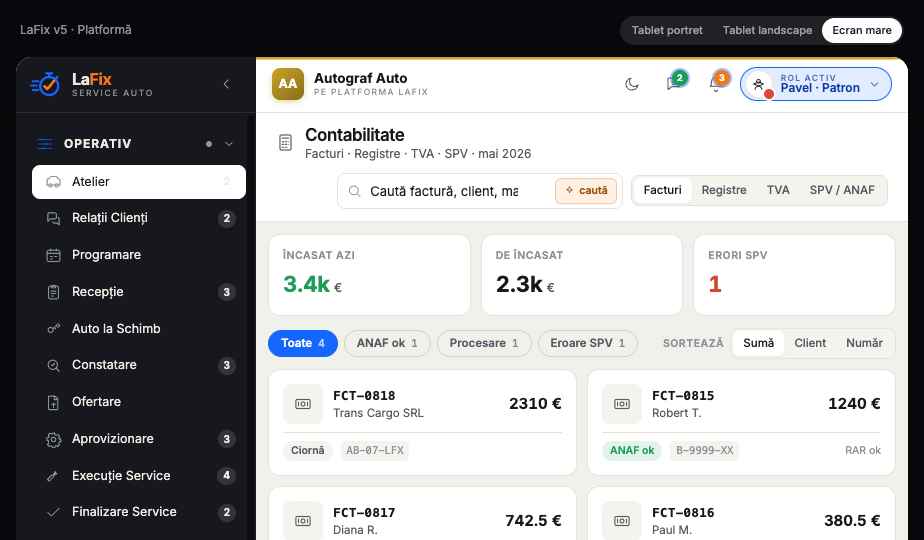Collapse the OPERATIV section chevron

229,144
